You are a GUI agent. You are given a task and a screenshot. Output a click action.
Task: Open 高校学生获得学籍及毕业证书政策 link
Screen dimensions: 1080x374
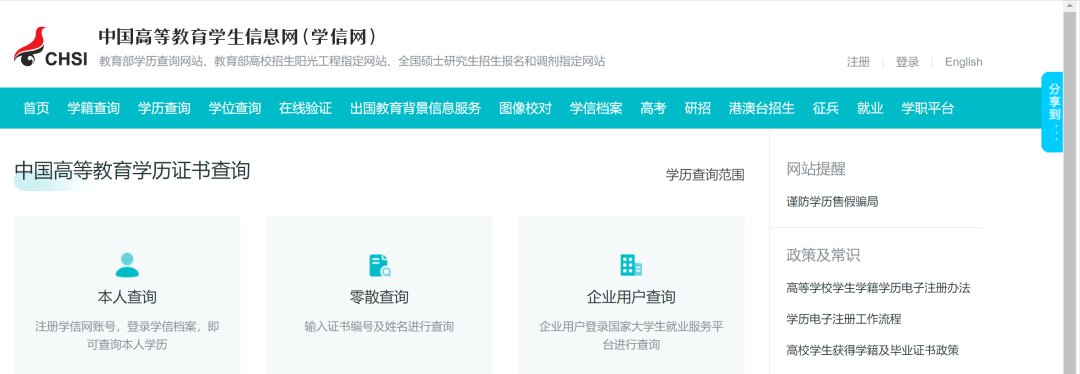click(873, 350)
